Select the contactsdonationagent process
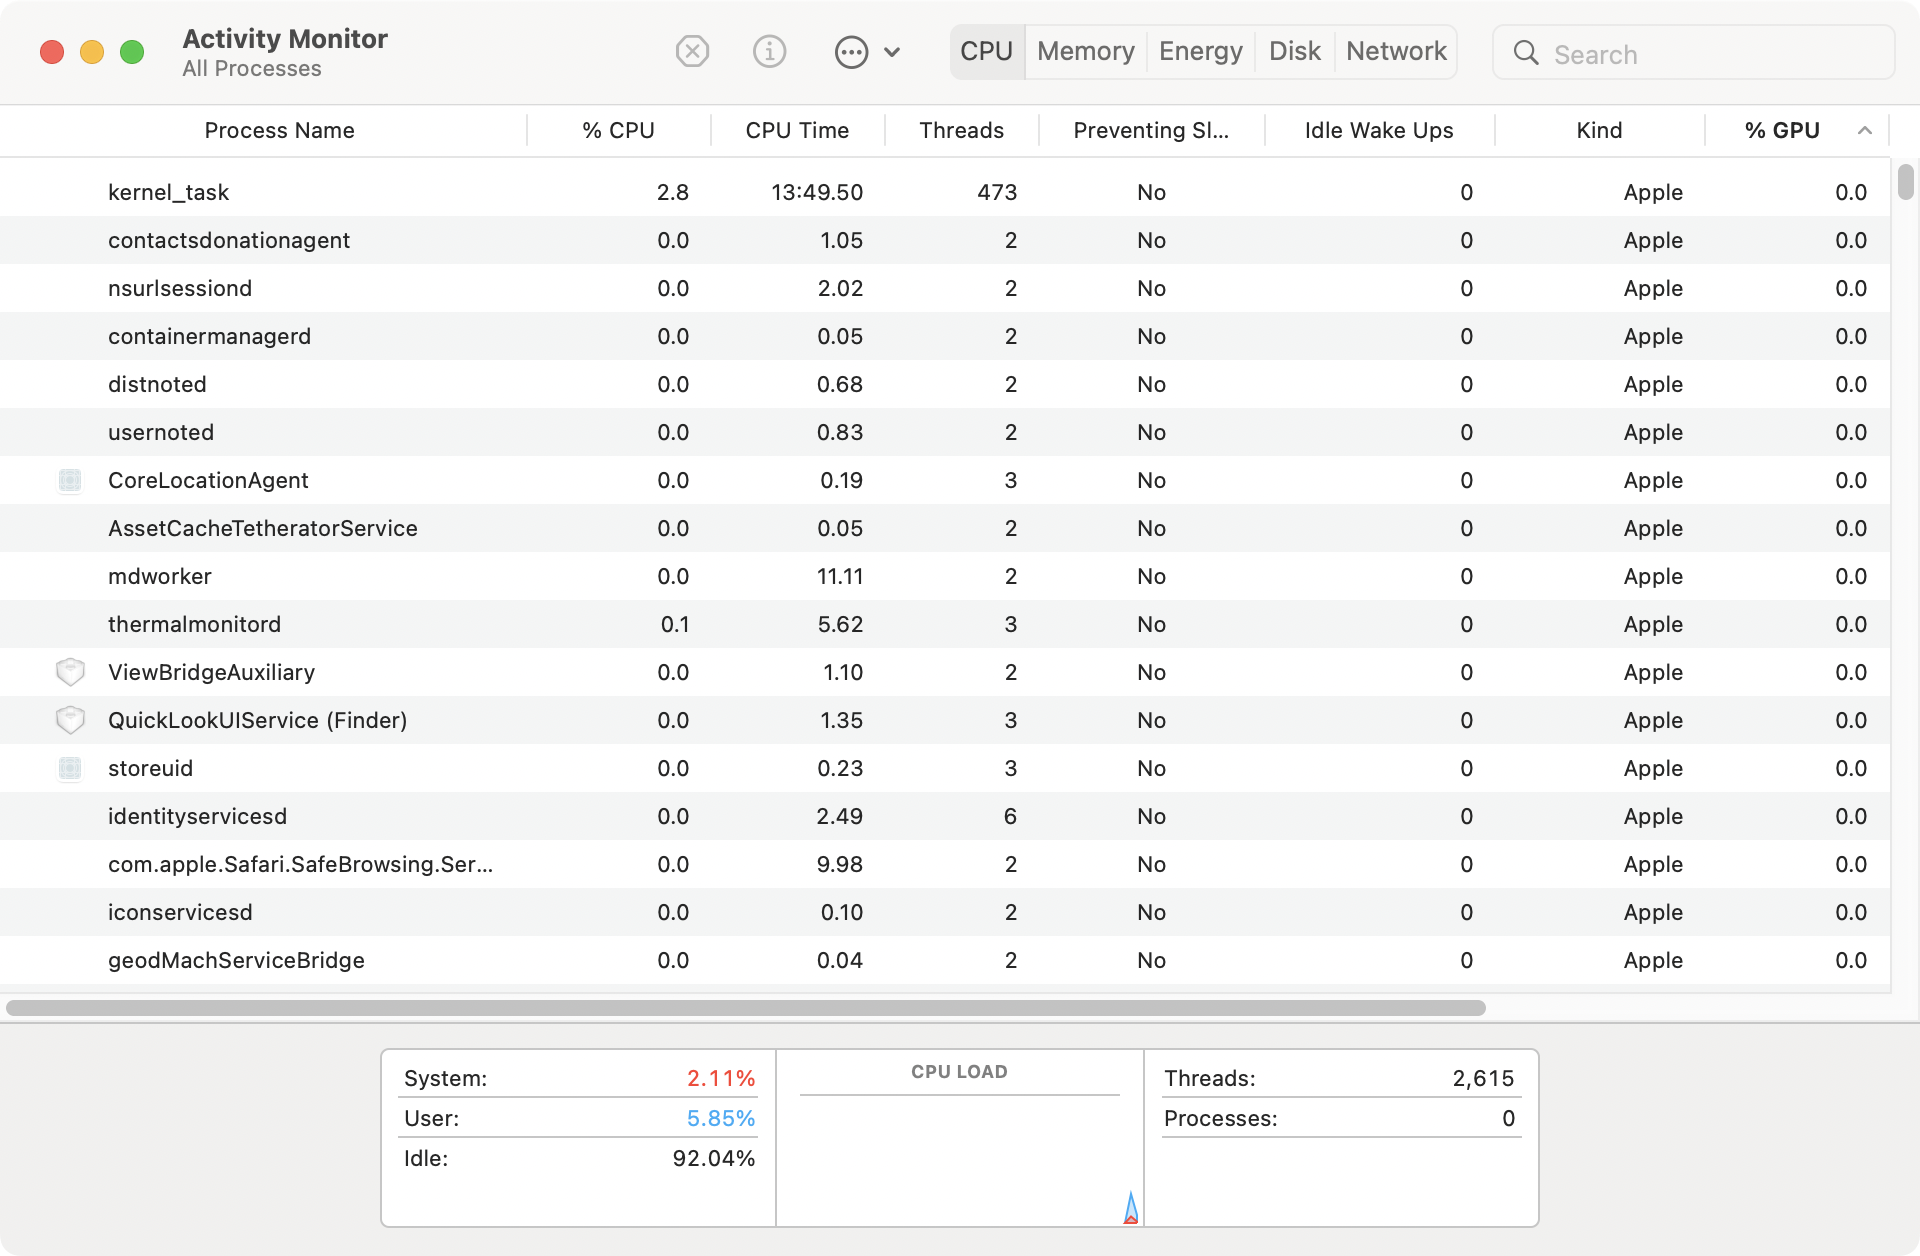The width and height of the screenshot is (1920, 1256). (x=945, y=240)
